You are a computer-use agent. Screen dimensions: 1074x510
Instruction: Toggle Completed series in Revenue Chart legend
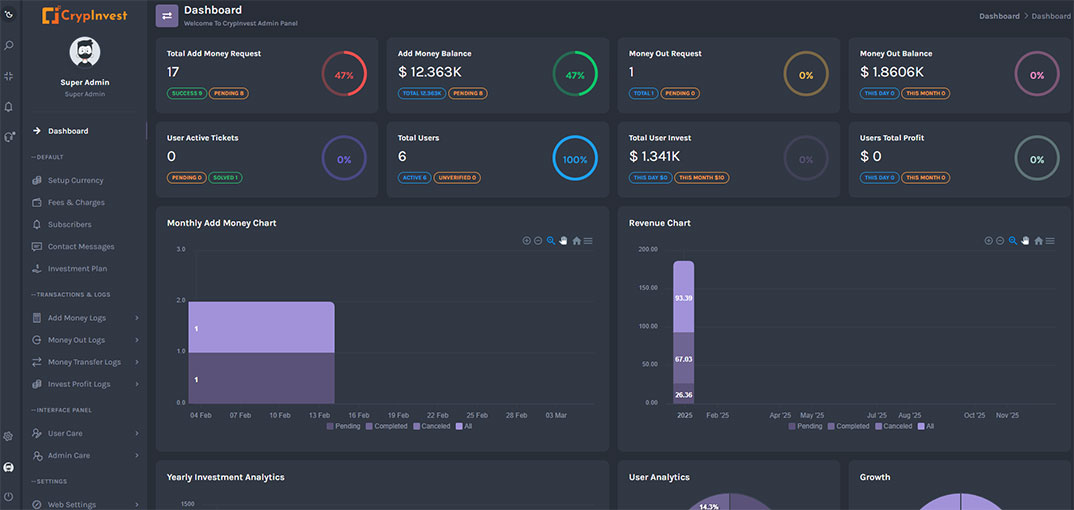(x=848, y=426)
